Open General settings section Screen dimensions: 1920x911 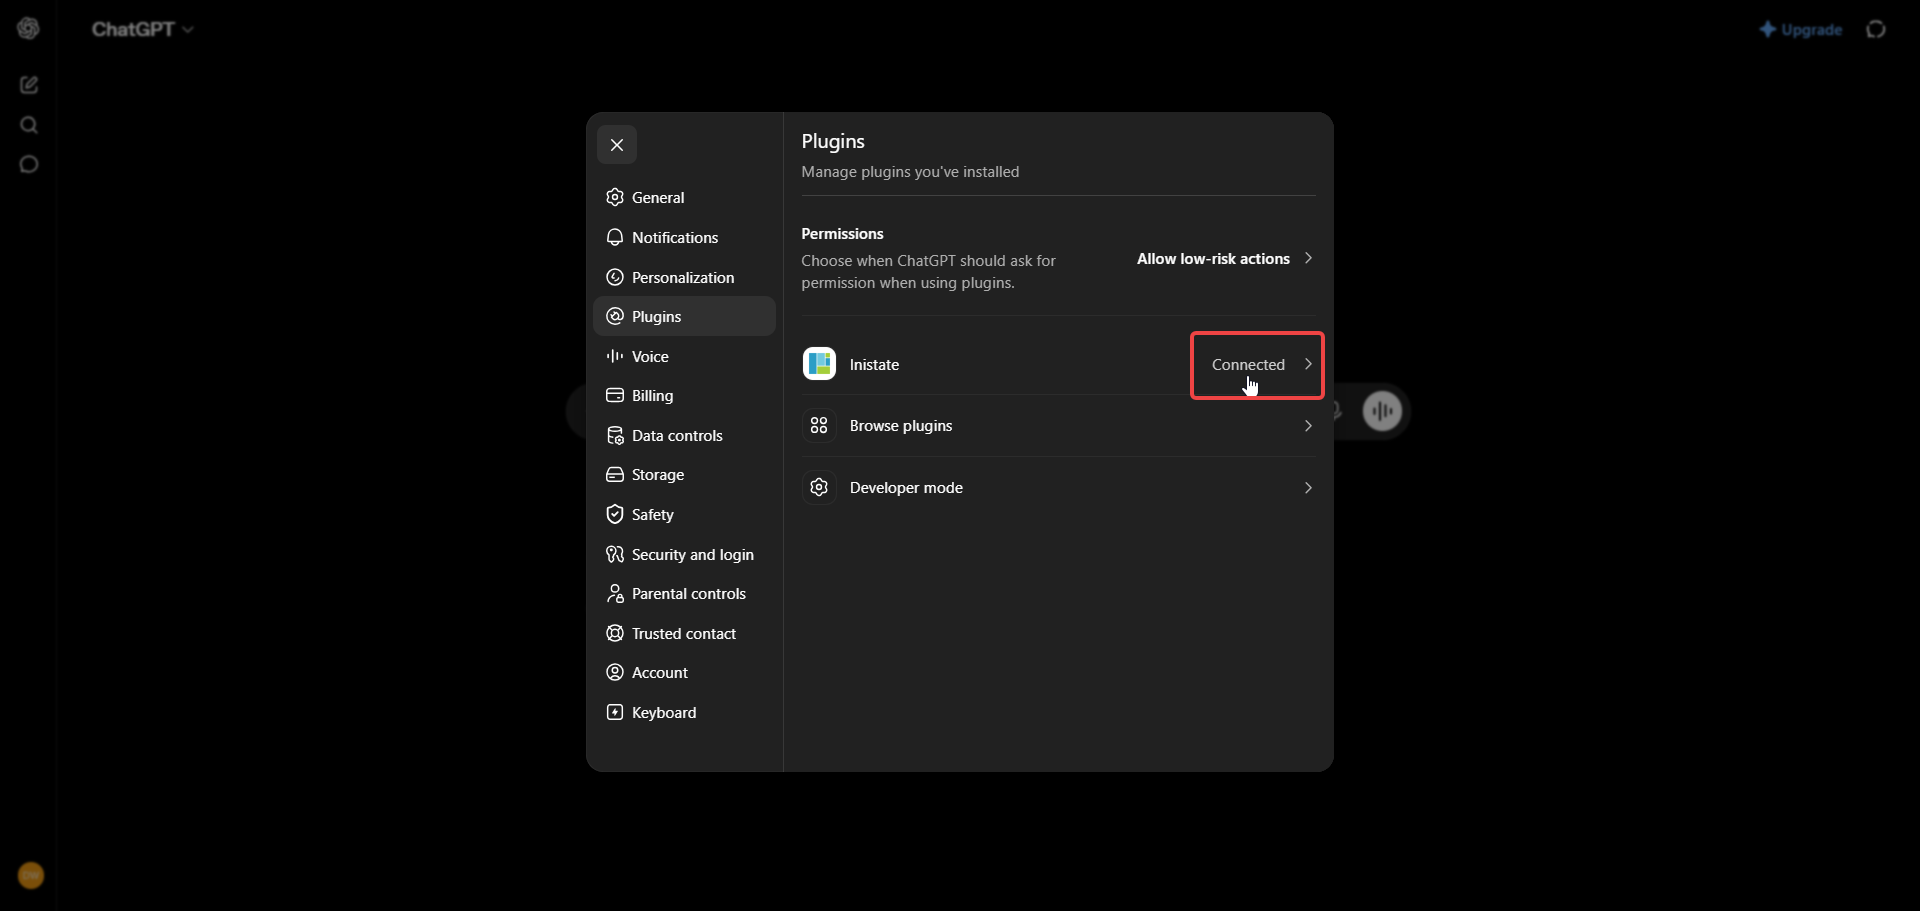(684, 198)
